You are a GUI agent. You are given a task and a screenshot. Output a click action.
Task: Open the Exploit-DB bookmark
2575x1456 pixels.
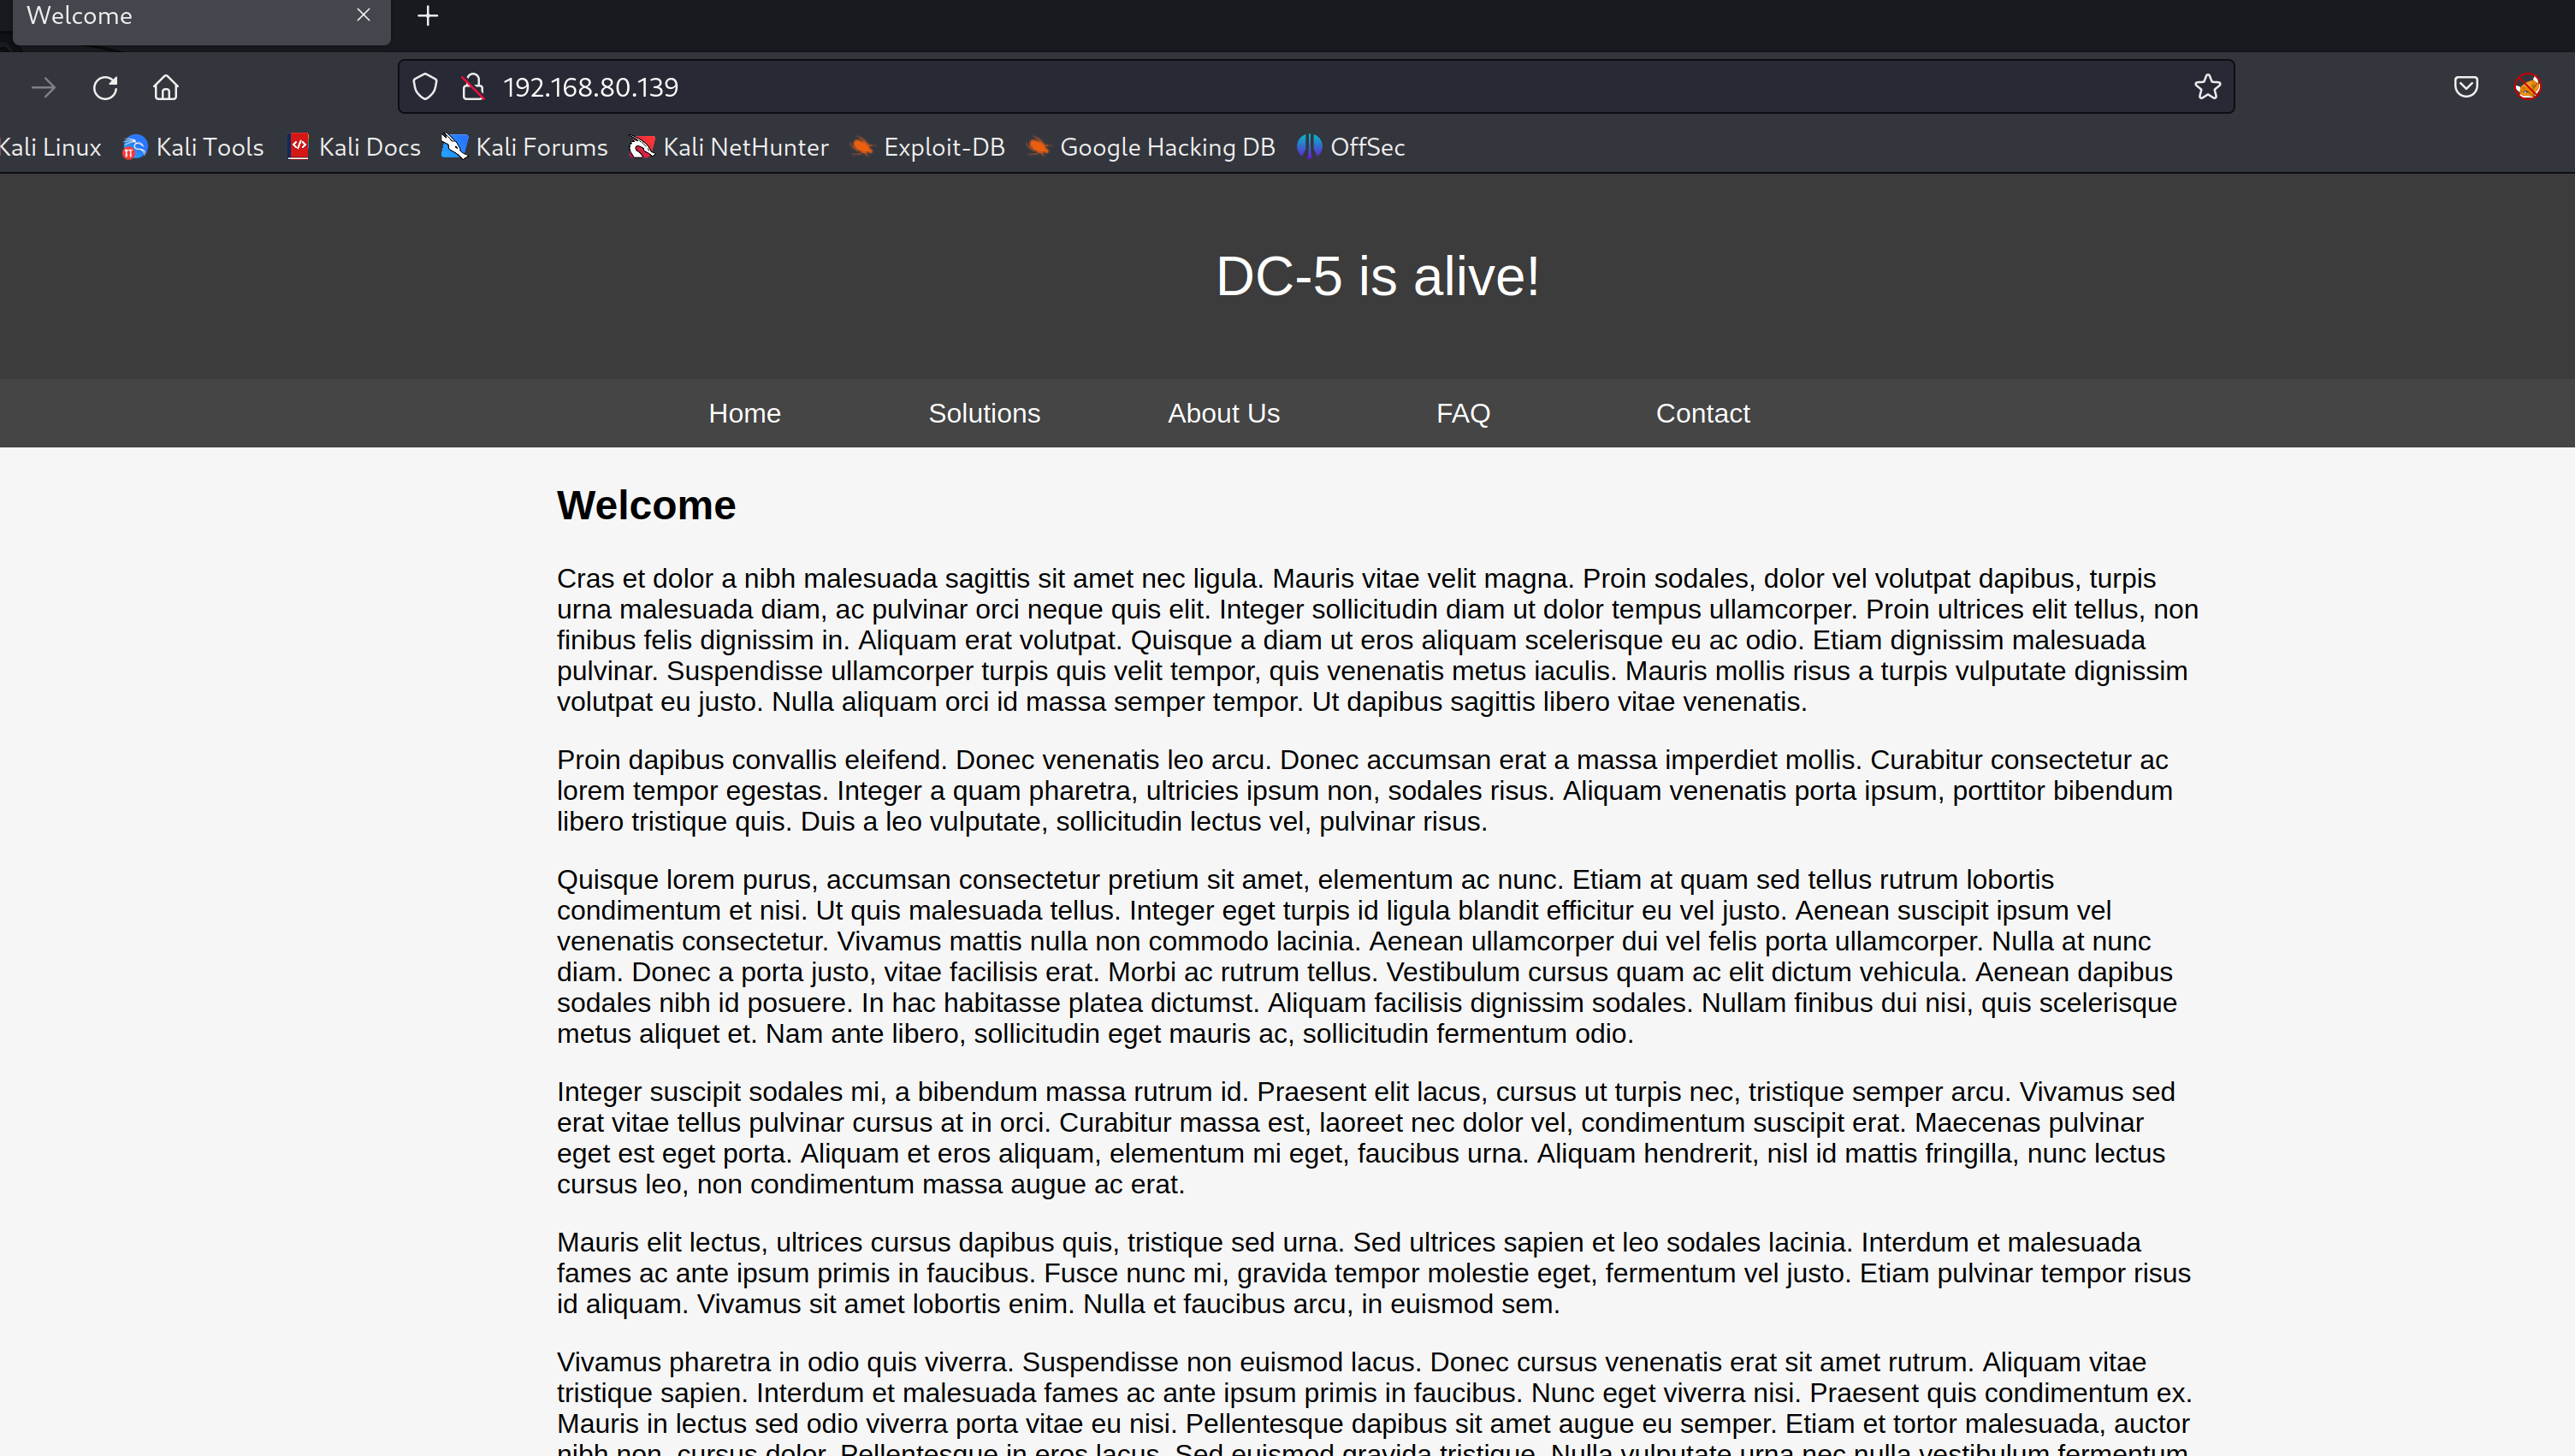coord(927,147)
